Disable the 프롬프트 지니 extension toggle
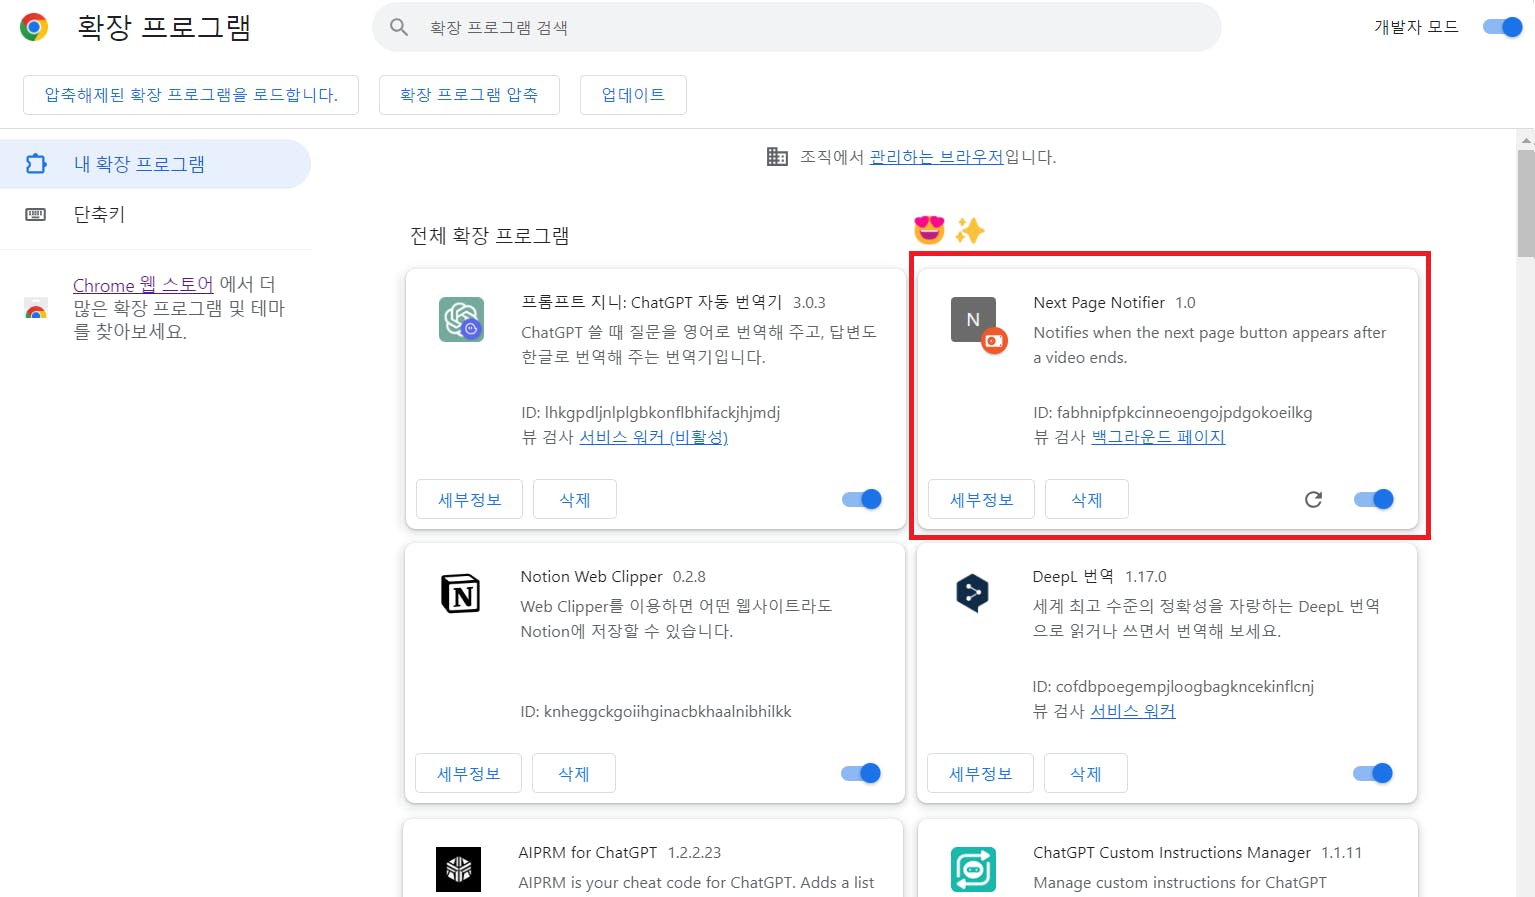 pos(862,499)
